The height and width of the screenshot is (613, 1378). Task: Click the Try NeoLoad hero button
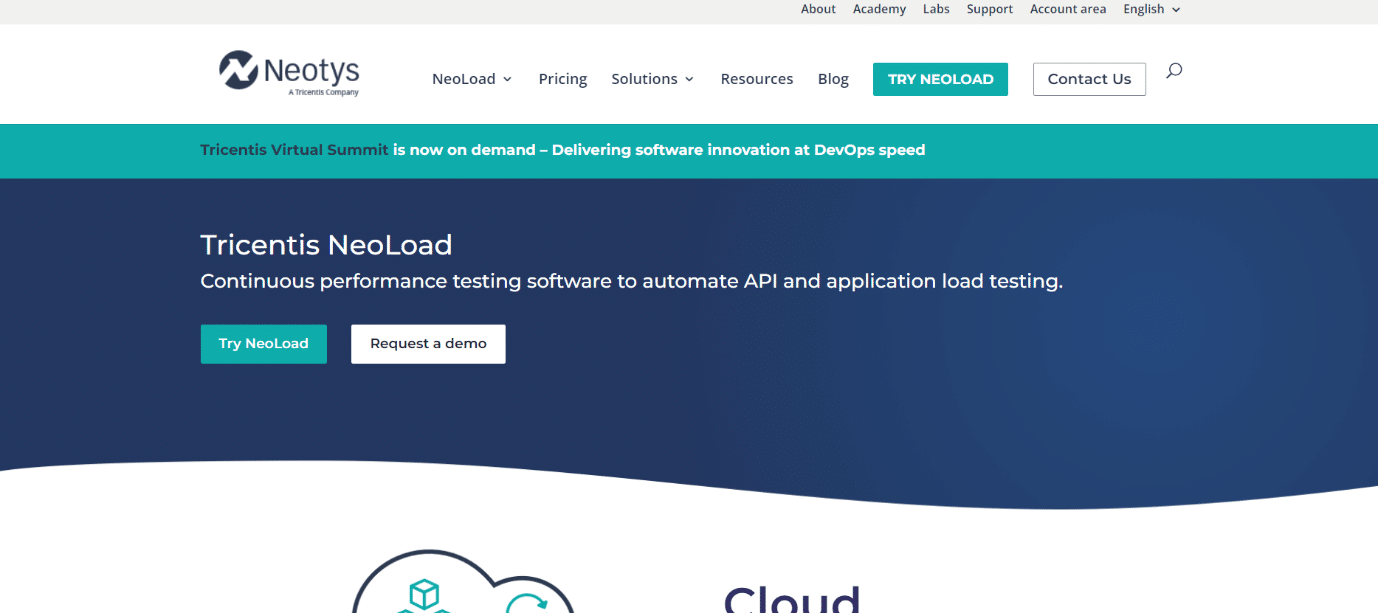point(264,343)
